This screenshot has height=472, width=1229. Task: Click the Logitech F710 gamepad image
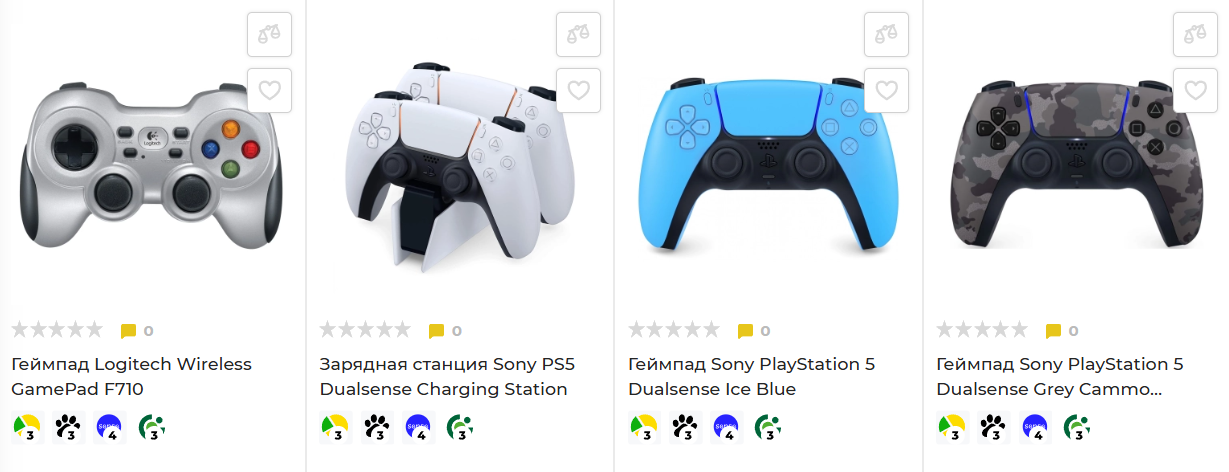point(153,165)
